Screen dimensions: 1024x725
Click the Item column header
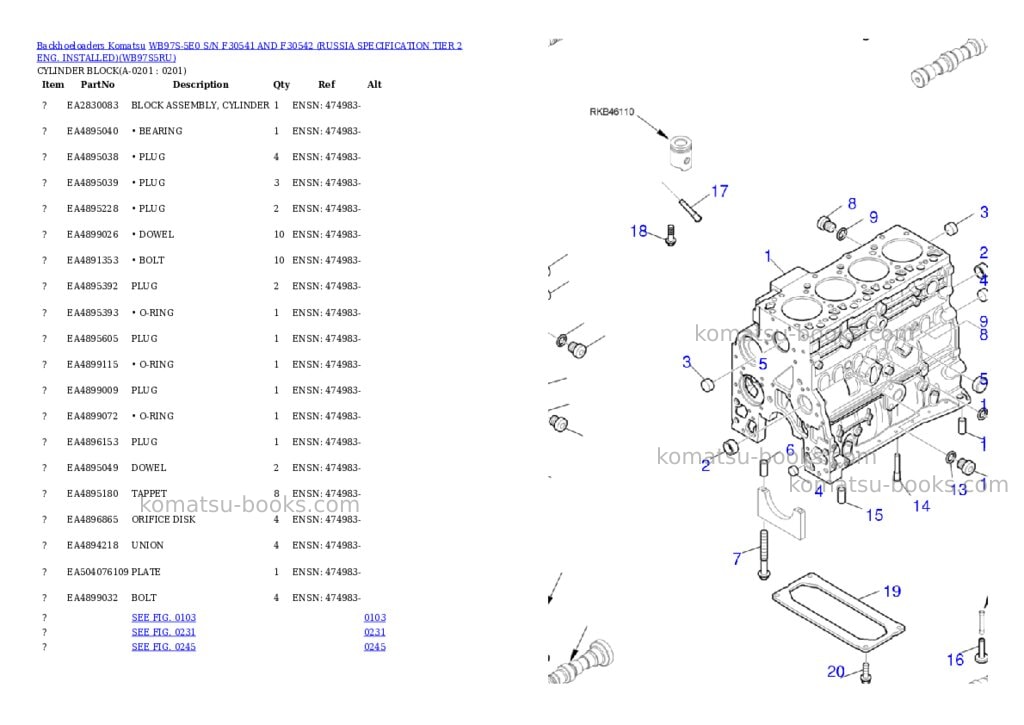pyautogui.click(x=53, y=84)
